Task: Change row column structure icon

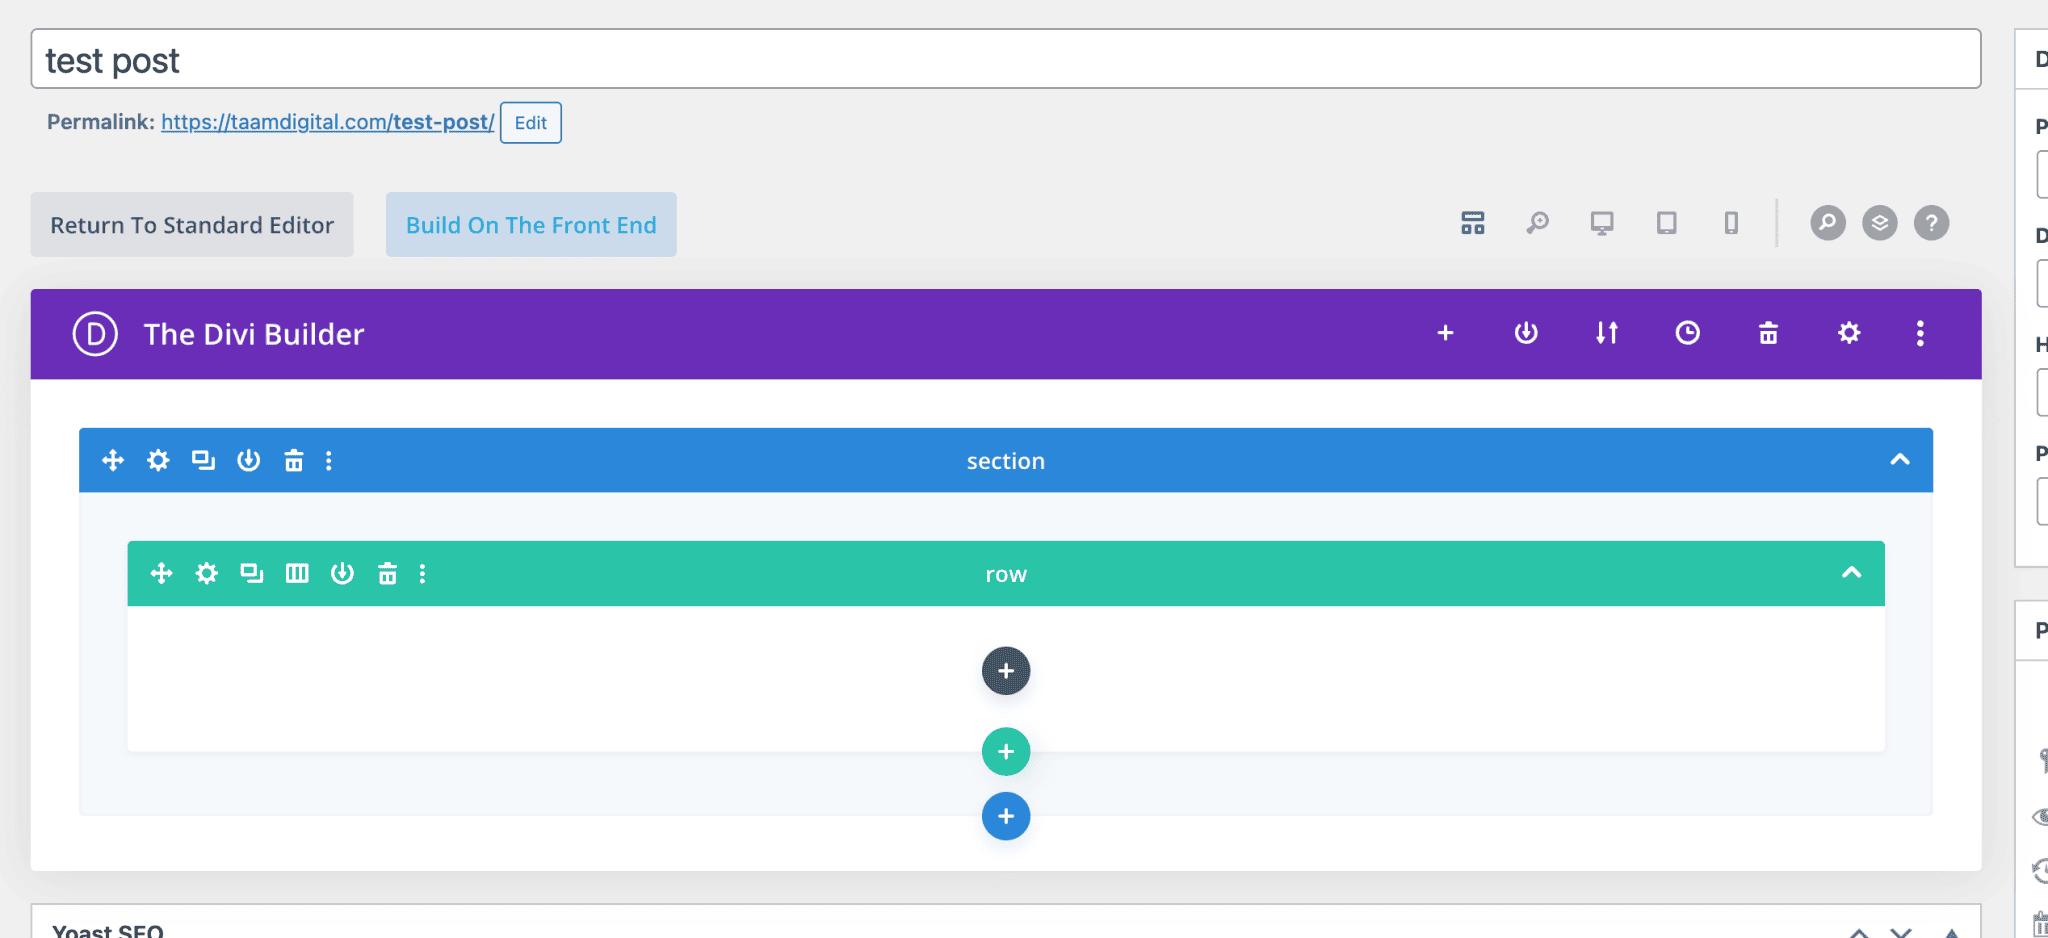Action: point(297,573)
